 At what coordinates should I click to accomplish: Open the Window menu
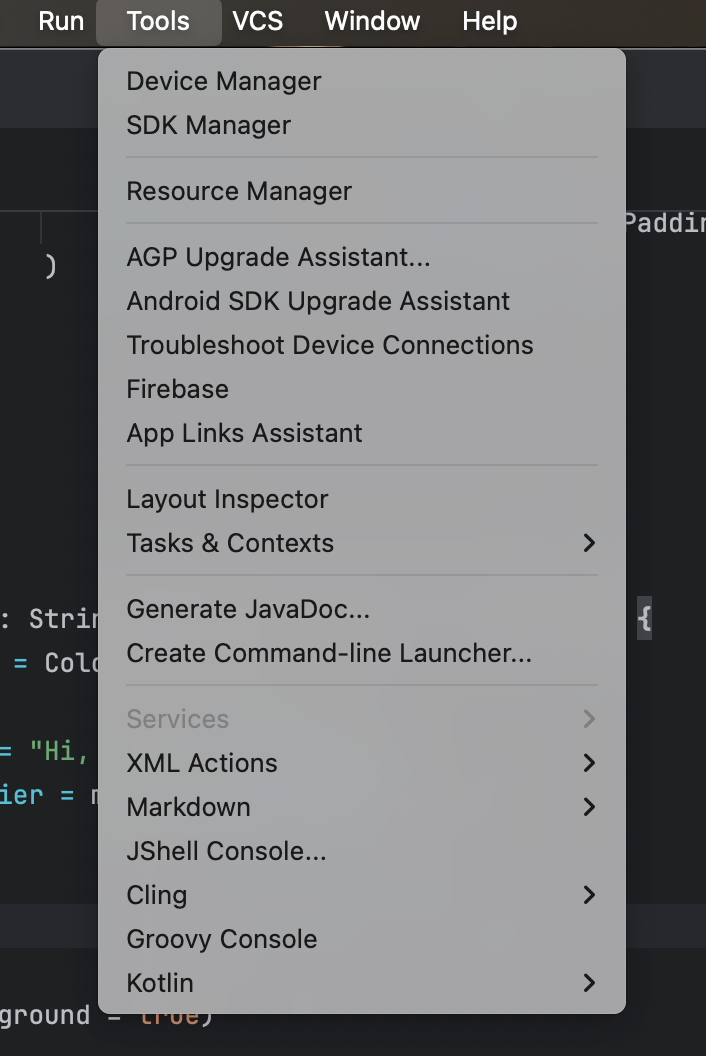372,21
